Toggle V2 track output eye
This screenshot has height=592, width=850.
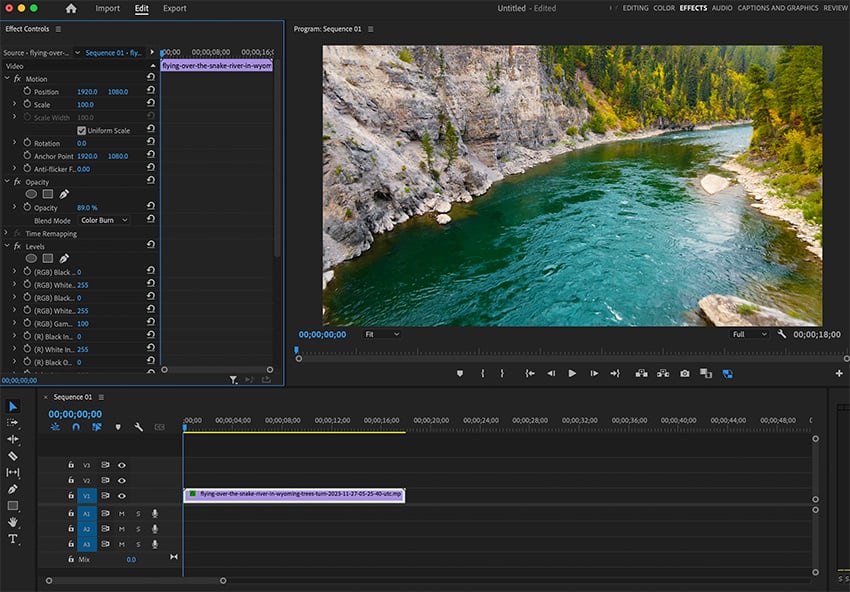pos(121,480)
